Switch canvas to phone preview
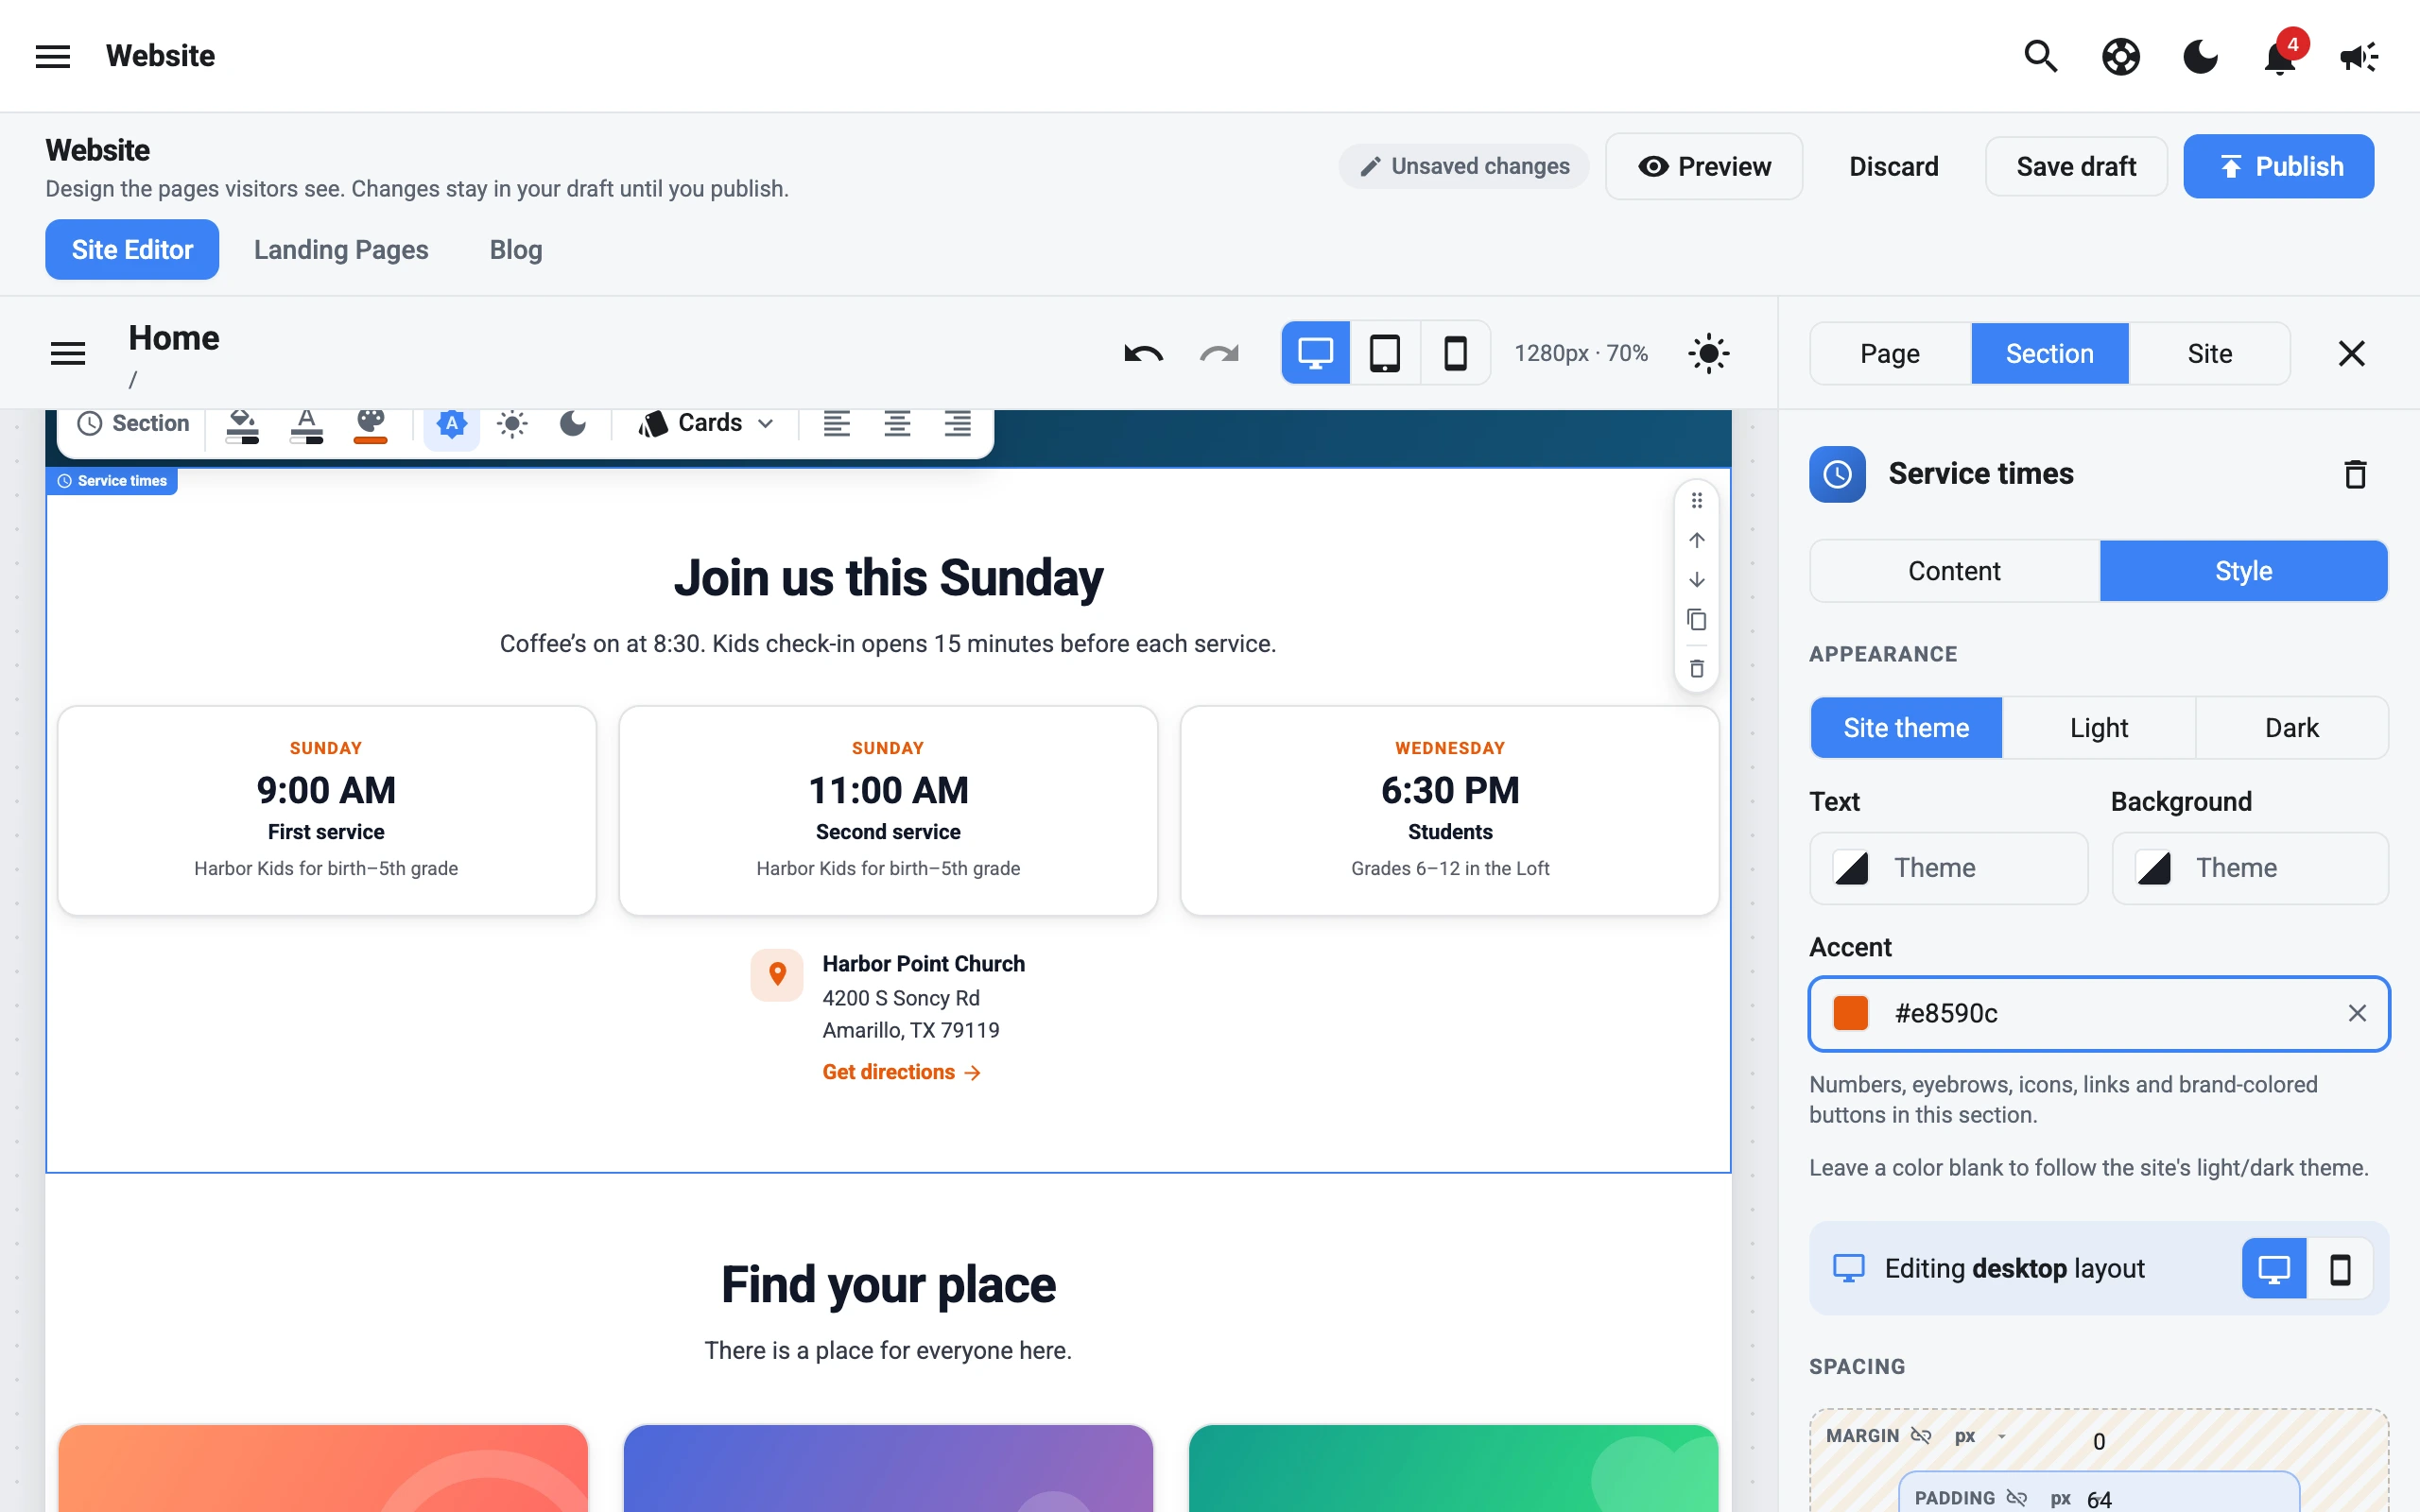The image size is (2420, 1512). point(1455,353)
